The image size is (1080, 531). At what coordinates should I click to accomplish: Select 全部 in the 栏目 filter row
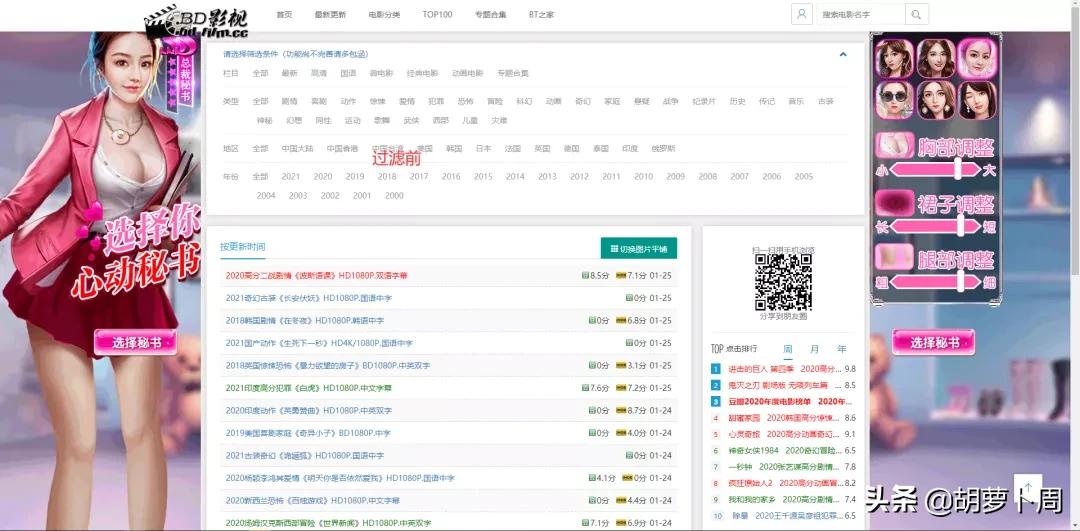(260, 73)
